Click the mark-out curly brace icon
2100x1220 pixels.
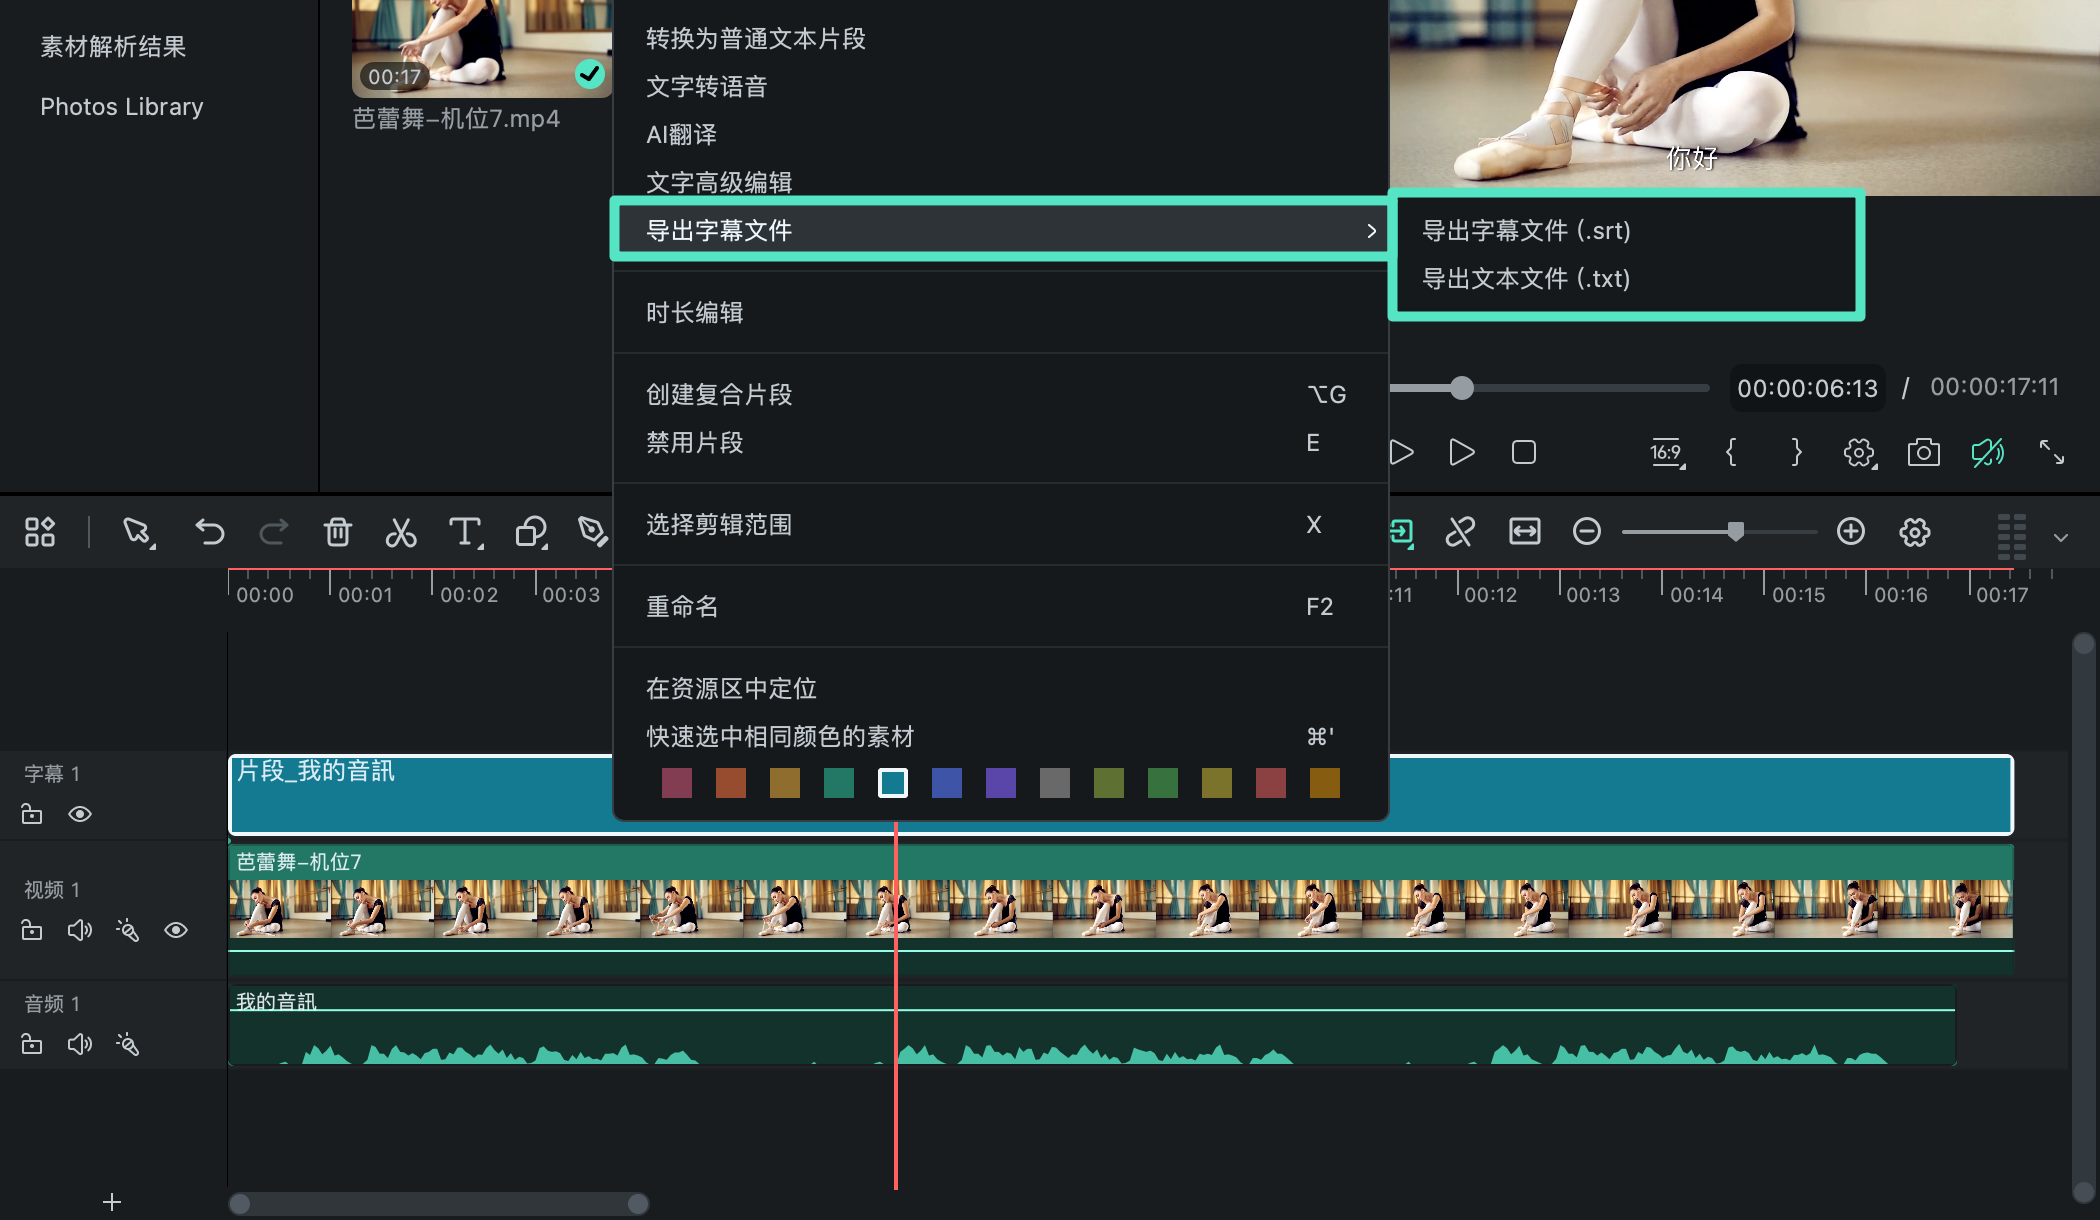pos(1796,452)
